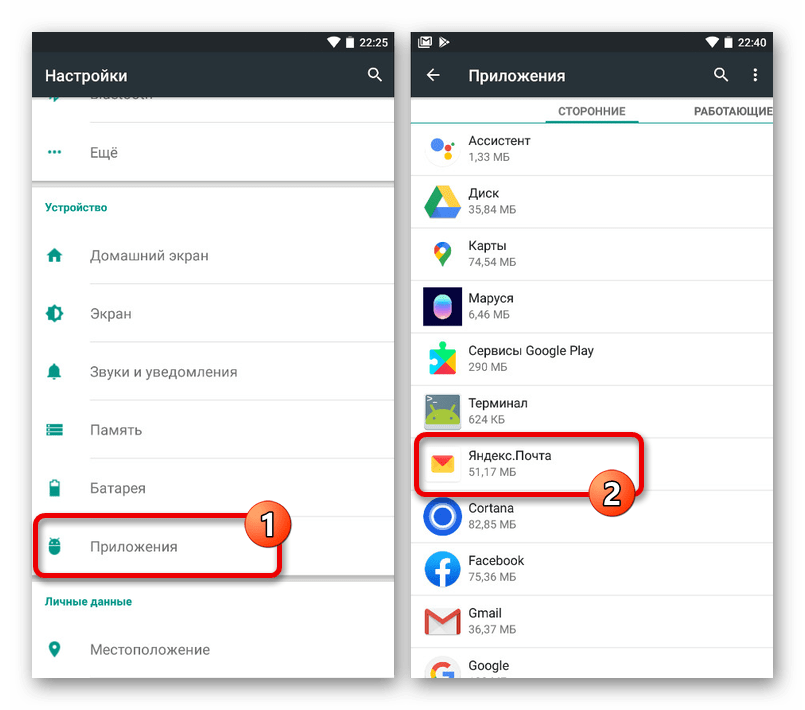Tap the Cortana app icon
This screenshot has height=710, width=805.
click(441, 516)
